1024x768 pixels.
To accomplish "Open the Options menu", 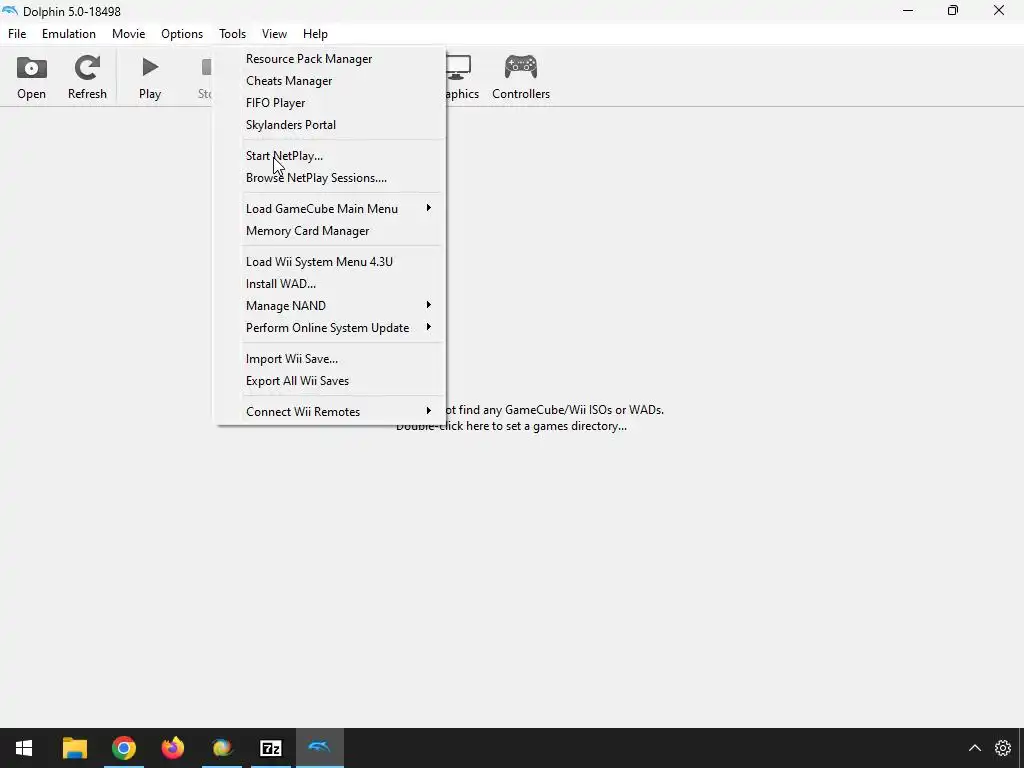I will pos(182,34).
